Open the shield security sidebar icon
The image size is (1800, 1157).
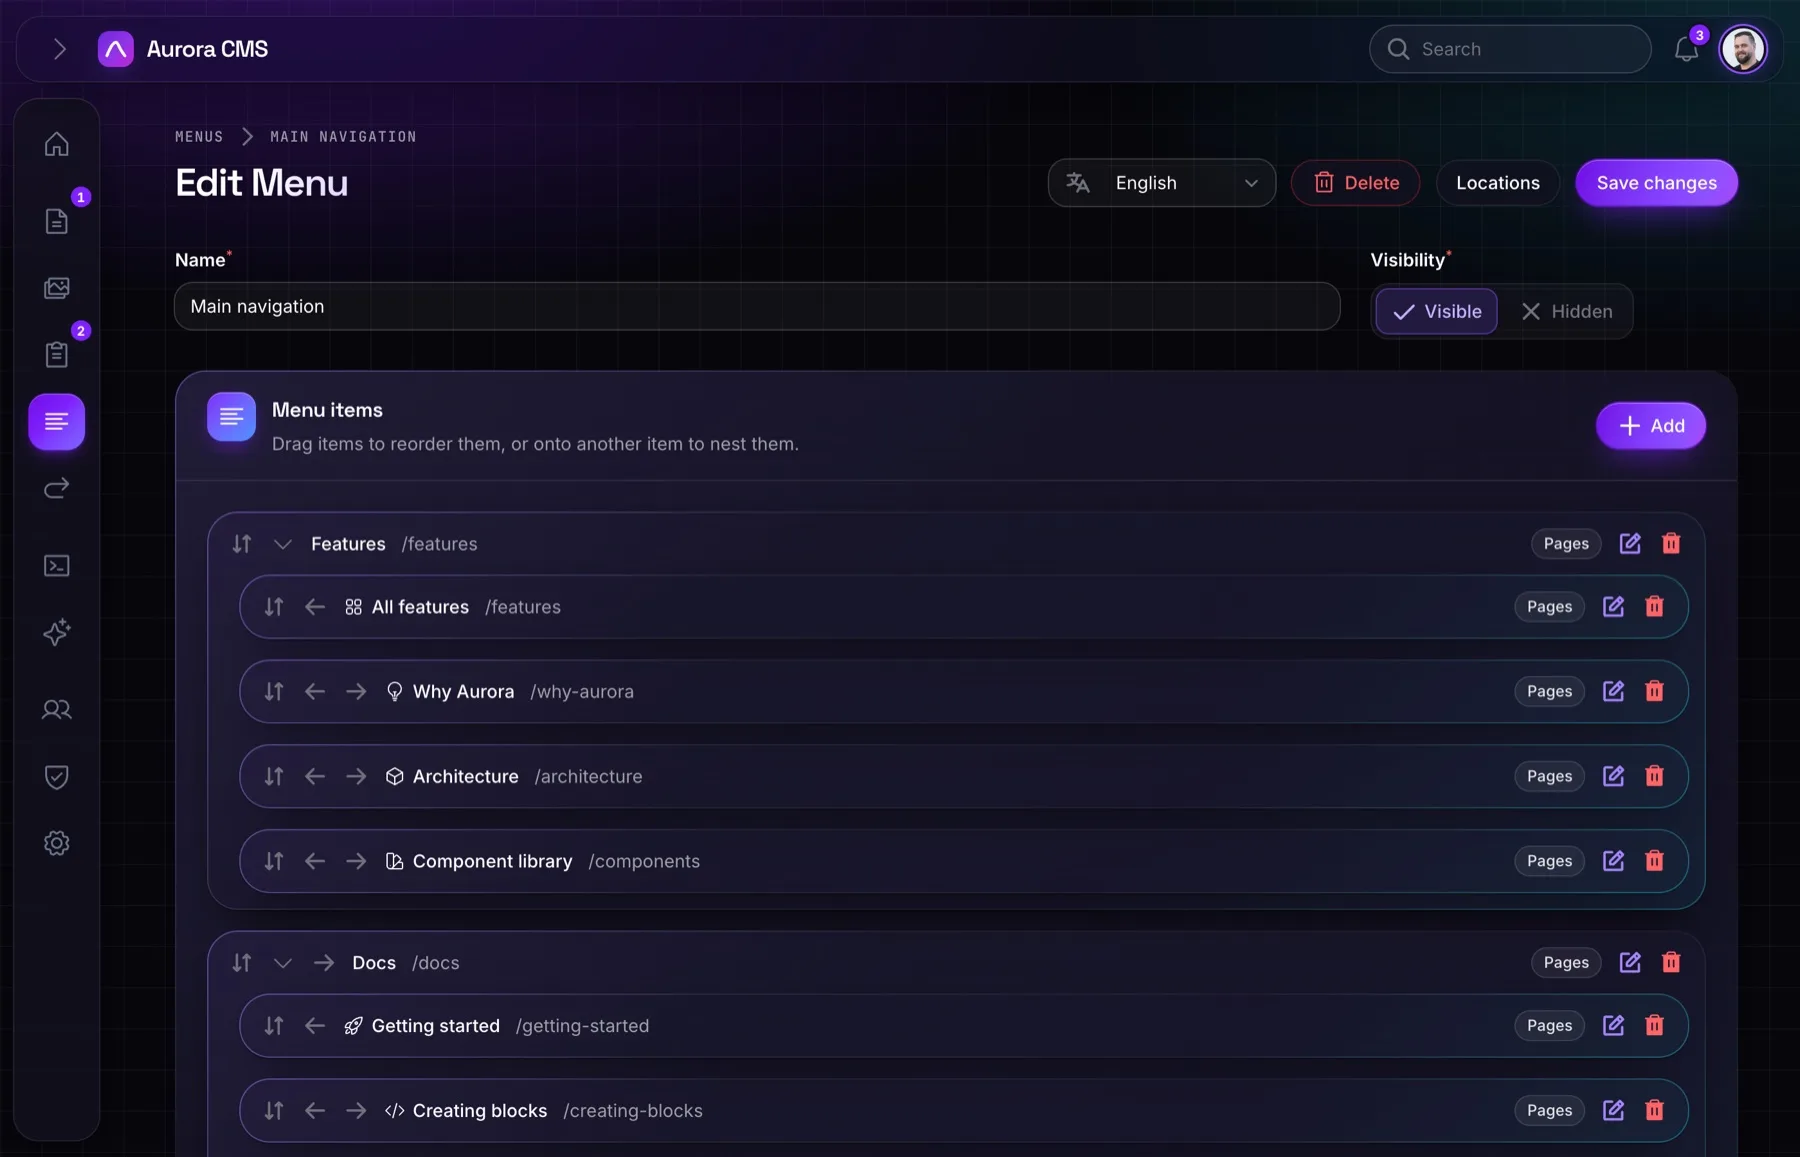click(x=57, y=776)
